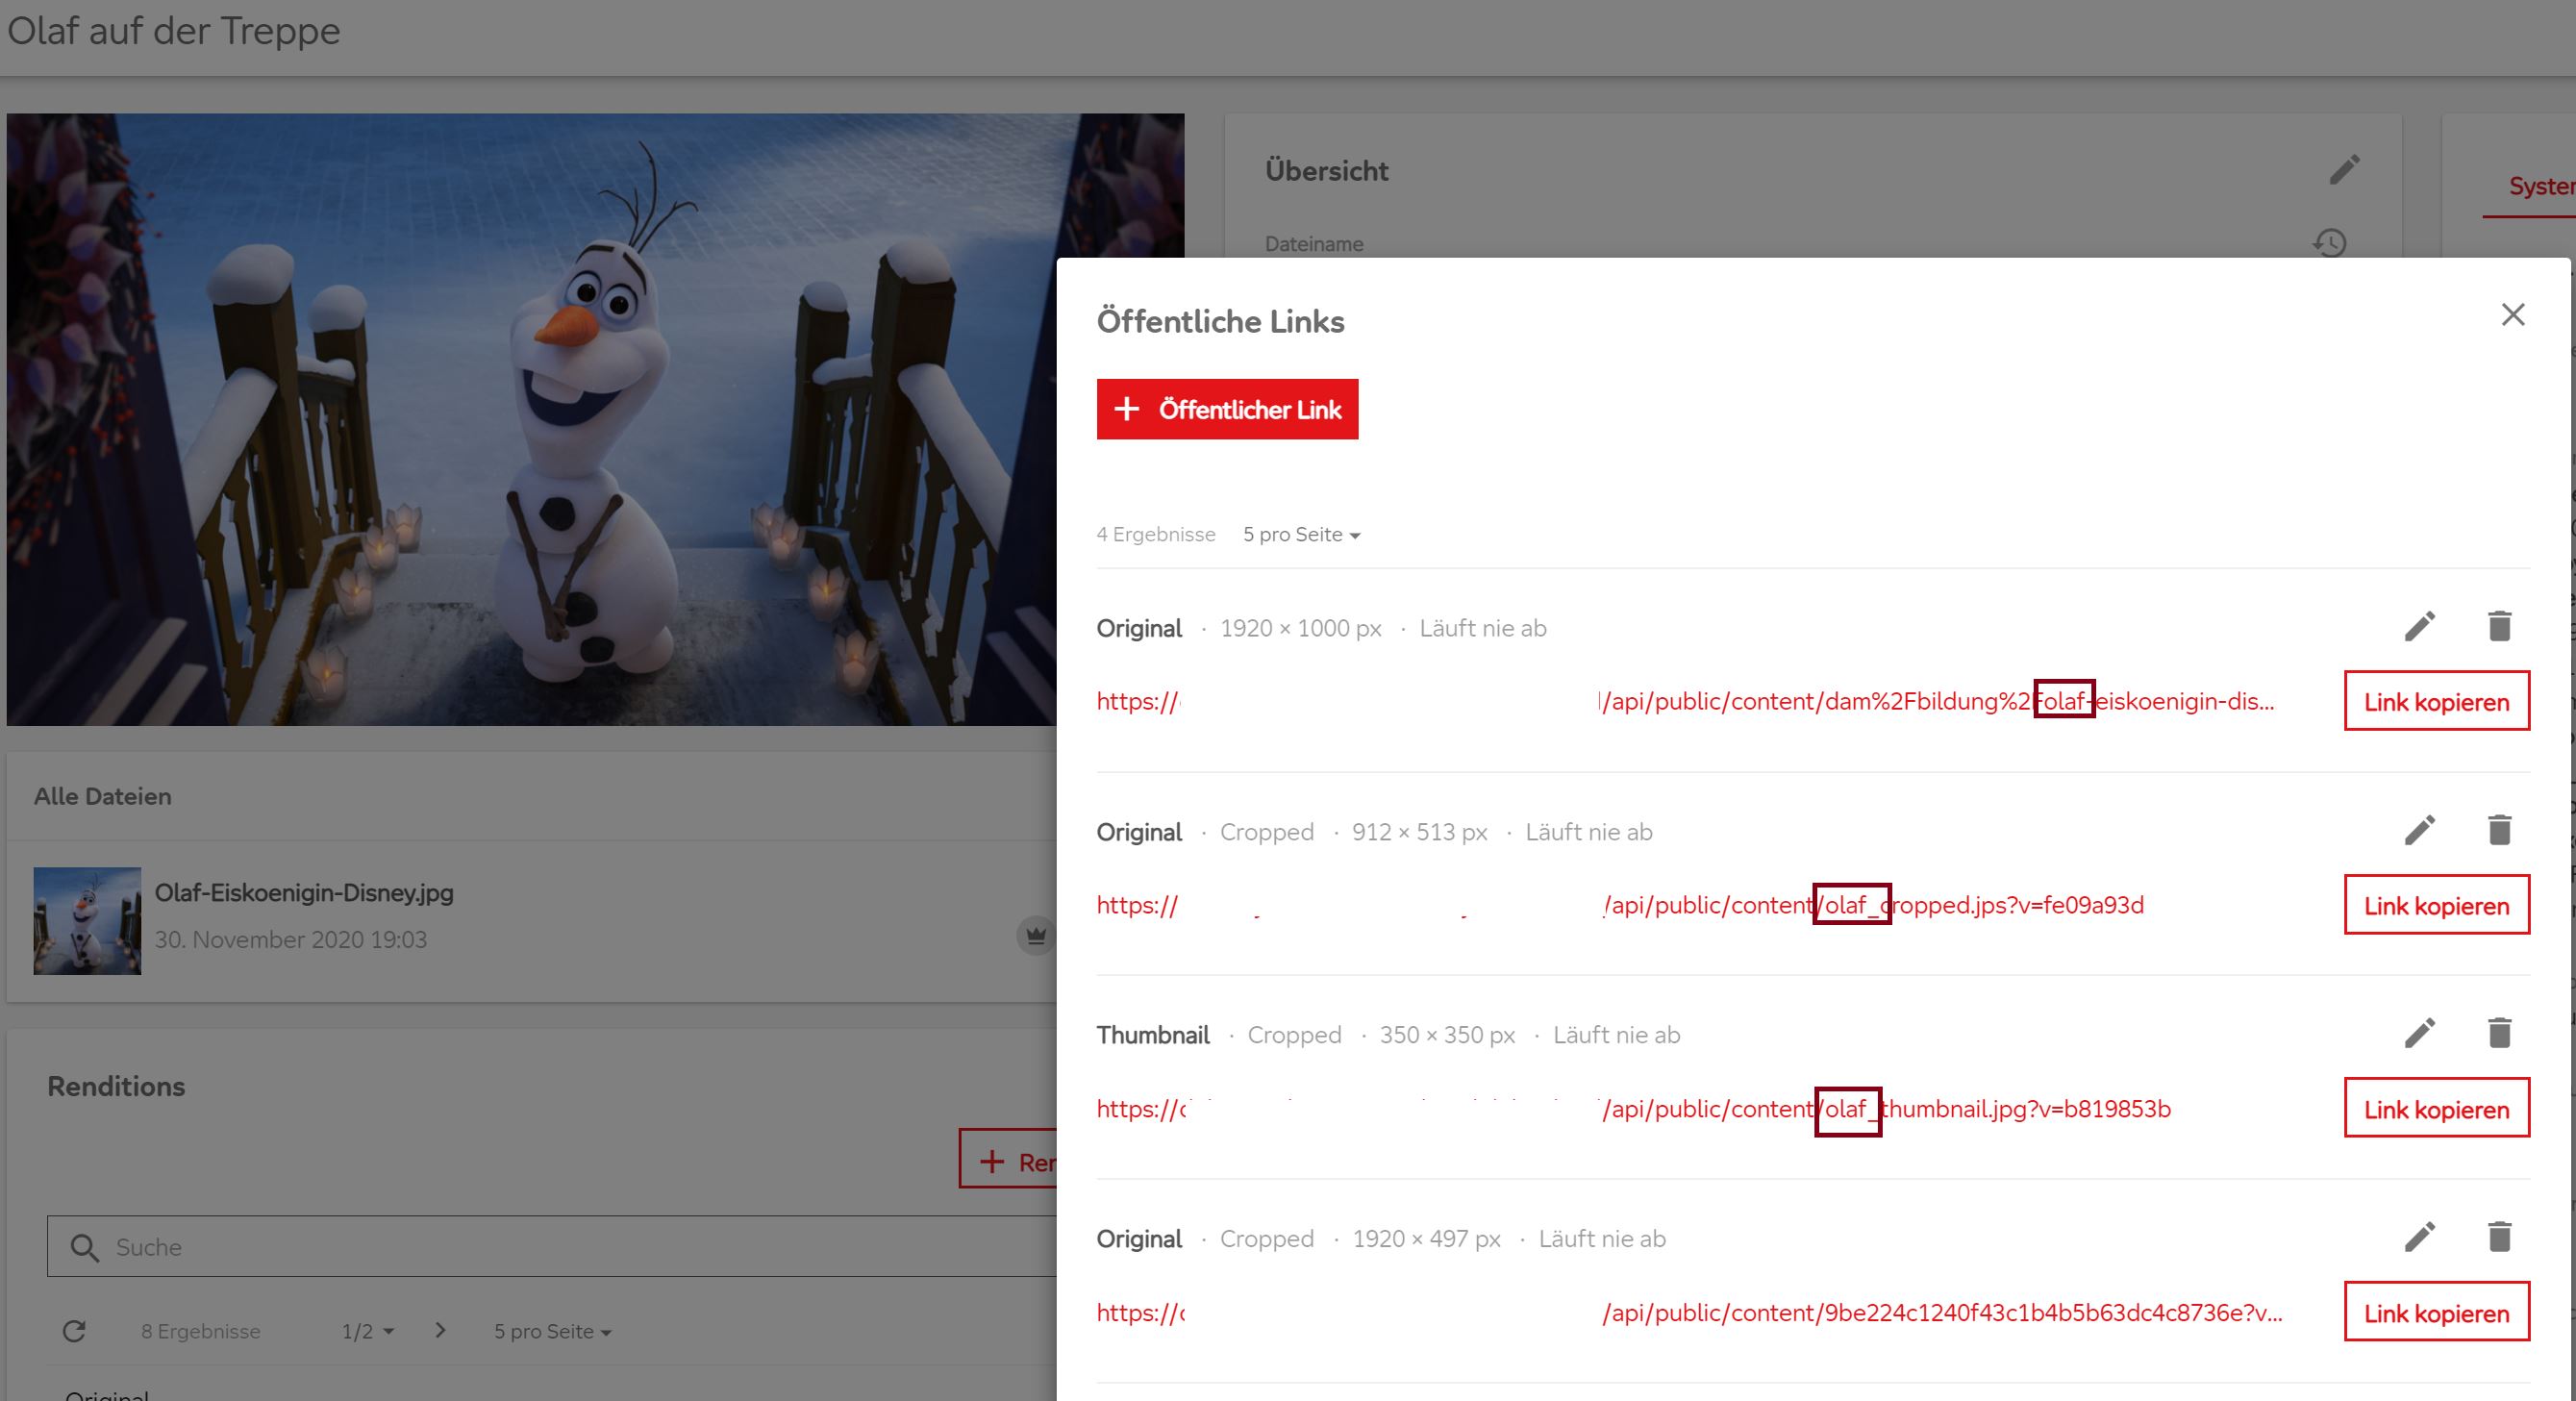Open the 5 pro Seite dropdown in dialog

[x=1301, y=534]
